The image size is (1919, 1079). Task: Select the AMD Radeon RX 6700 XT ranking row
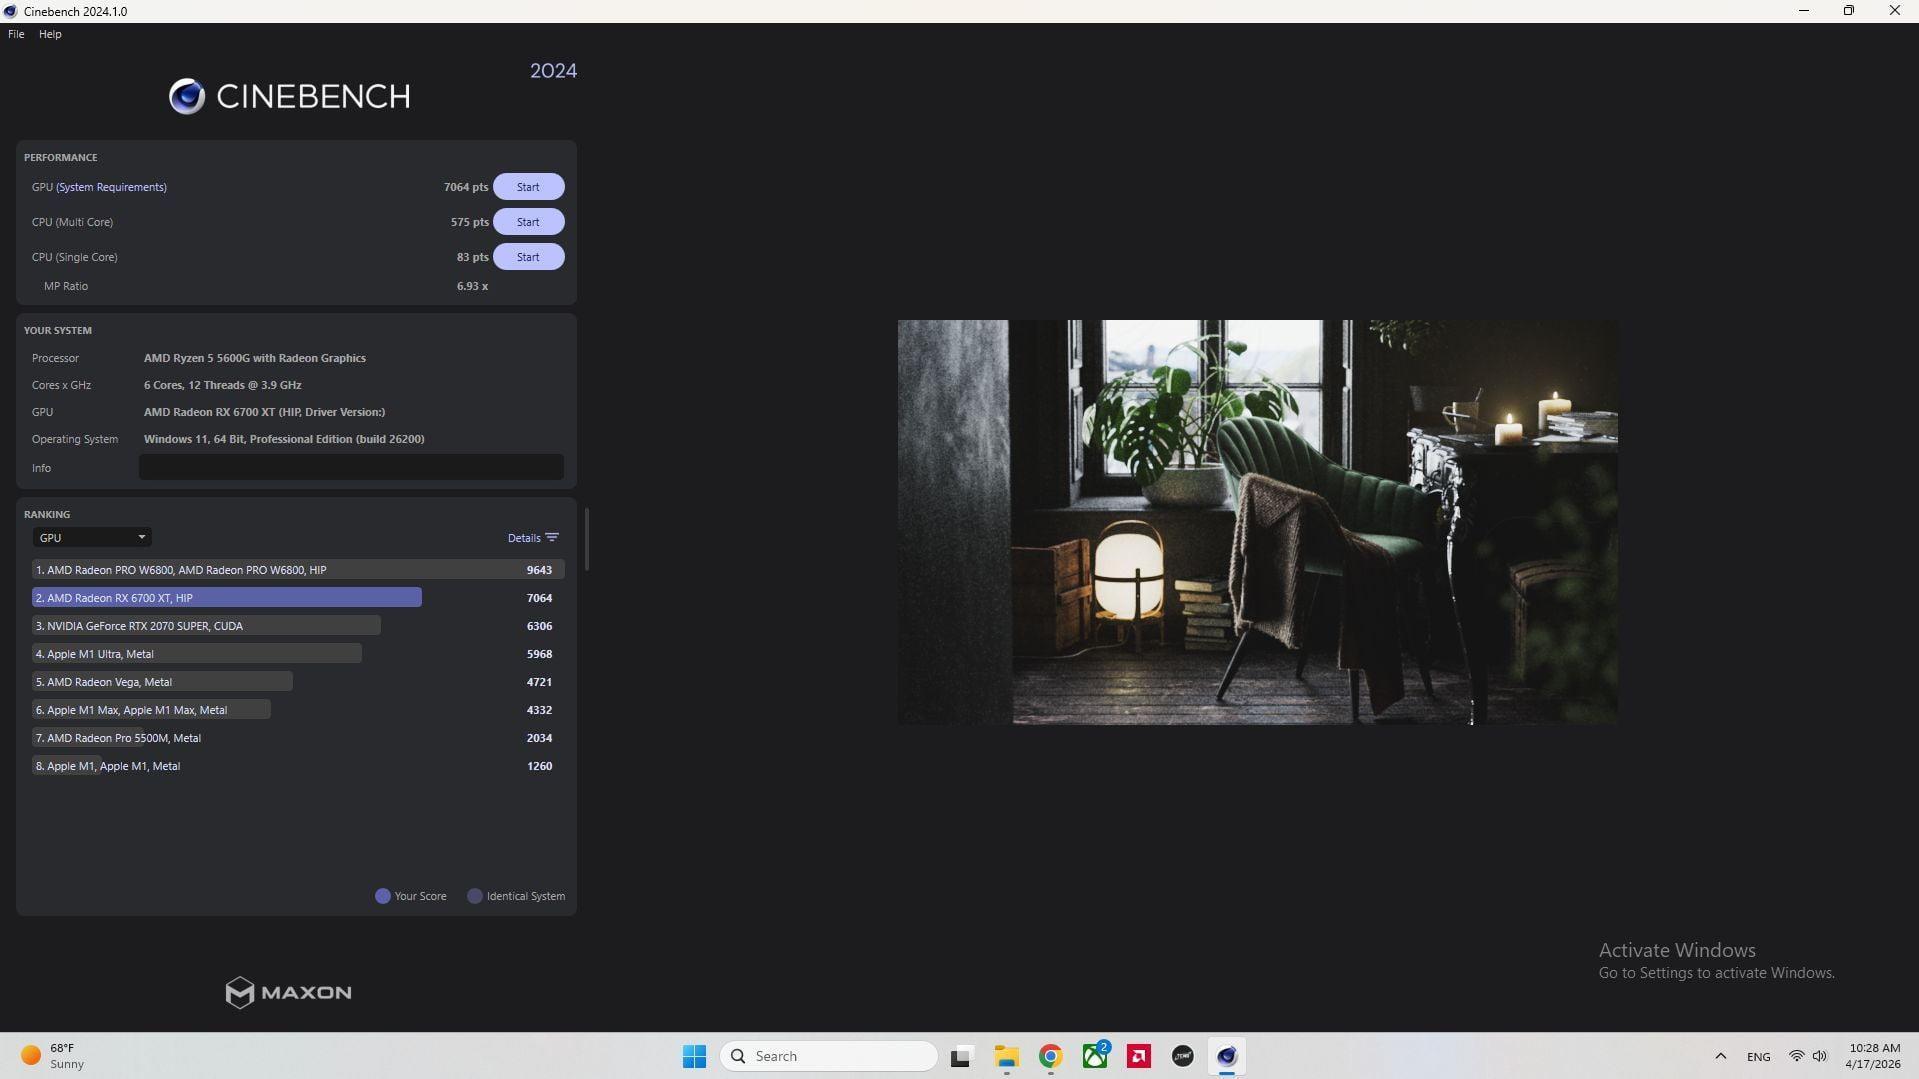click(x=298, y=598)
